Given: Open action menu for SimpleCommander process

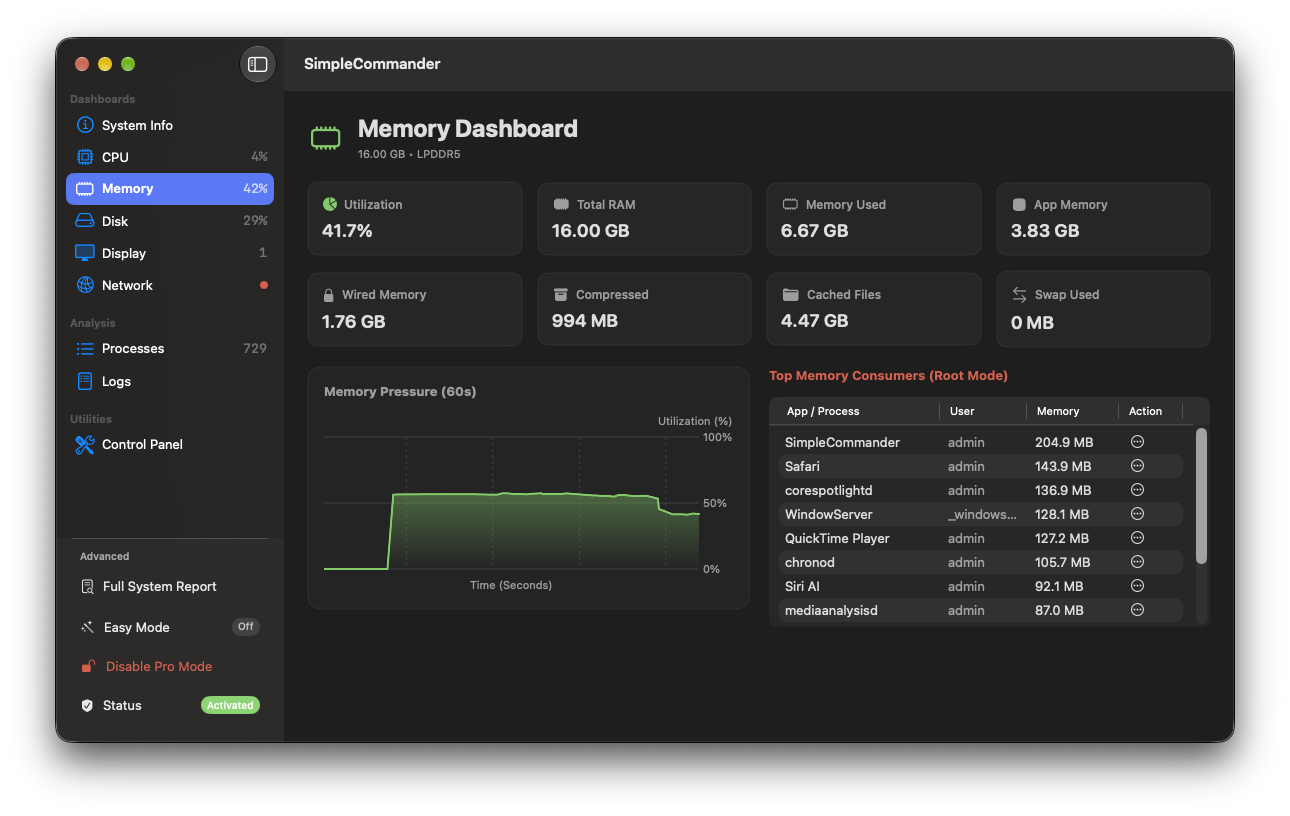Looking at the screenshot, I should (1137, 442).
